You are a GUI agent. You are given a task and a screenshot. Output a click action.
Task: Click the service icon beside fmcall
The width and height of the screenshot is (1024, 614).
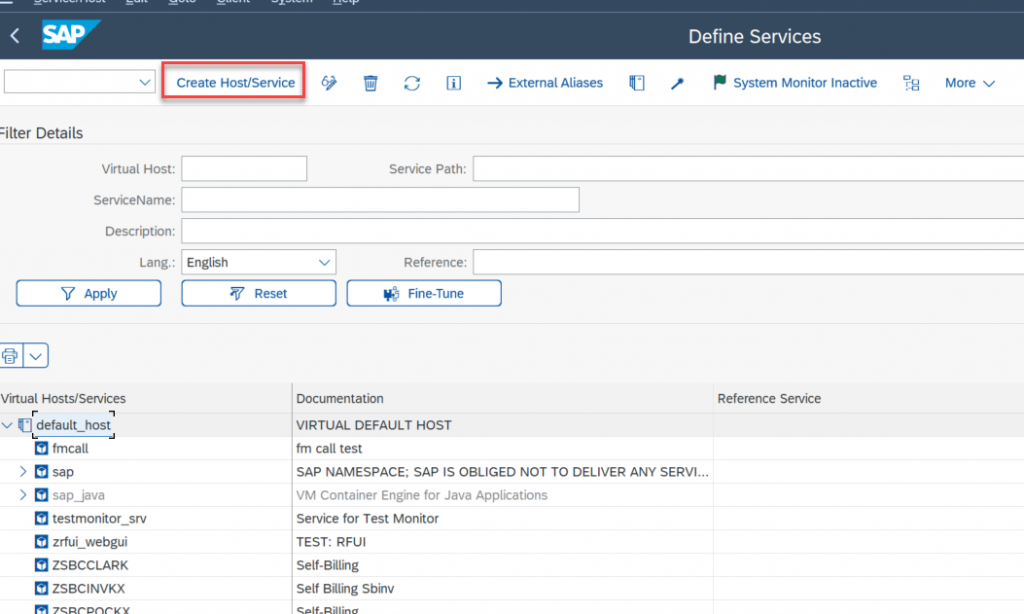41,449
